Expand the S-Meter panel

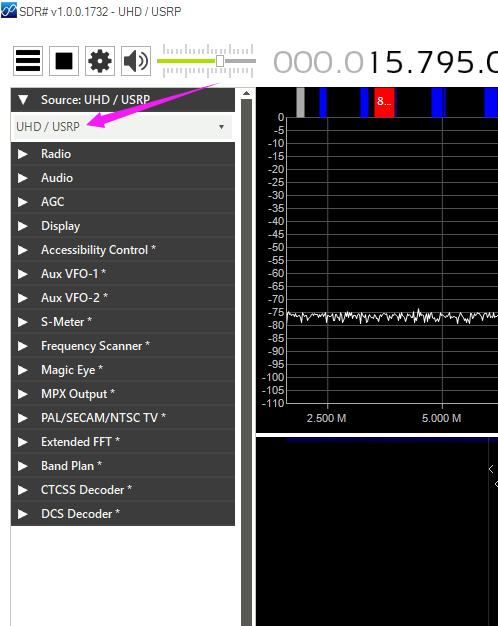[123, 322]
